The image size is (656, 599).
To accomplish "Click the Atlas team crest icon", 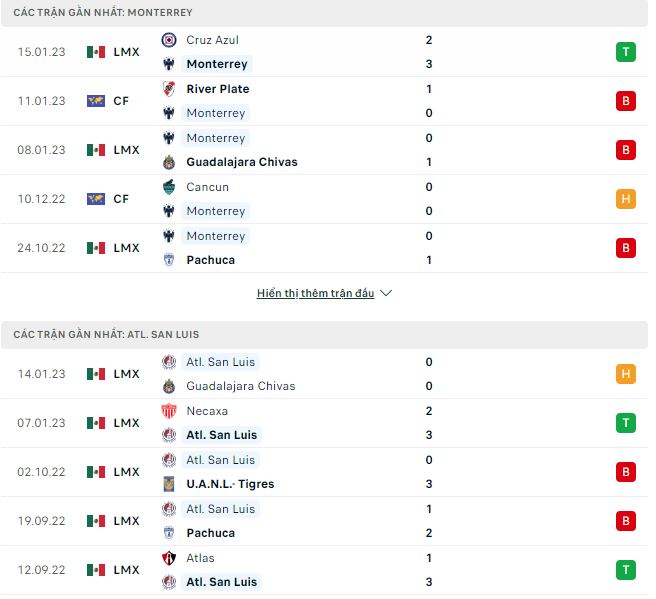I will (x=169, y=558).
